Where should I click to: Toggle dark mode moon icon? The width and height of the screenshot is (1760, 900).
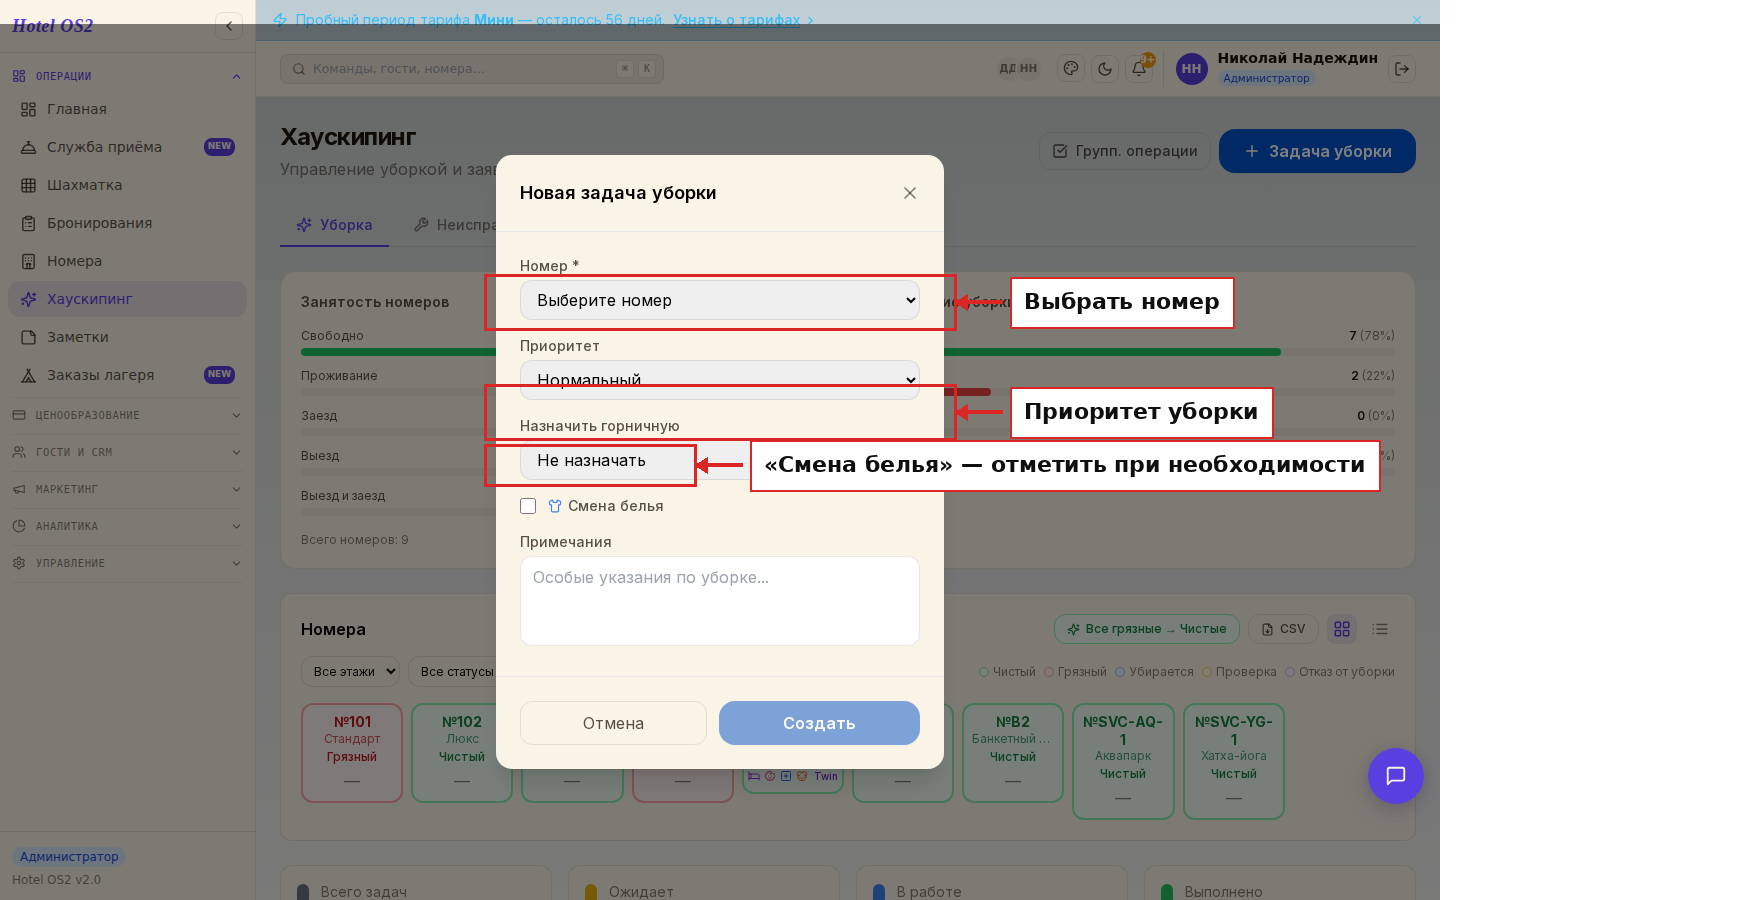coord(1105,69)
